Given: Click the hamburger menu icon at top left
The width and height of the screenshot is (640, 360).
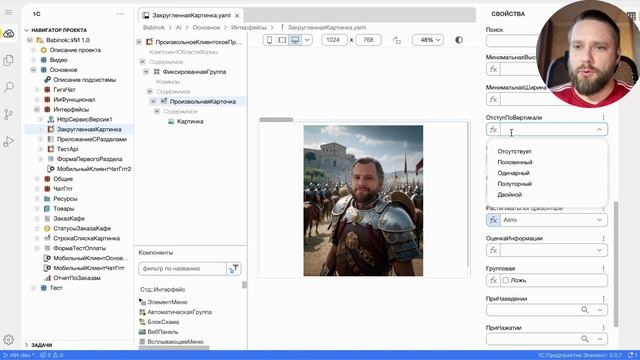Looking at the screenshot, I should pos(9,13).
